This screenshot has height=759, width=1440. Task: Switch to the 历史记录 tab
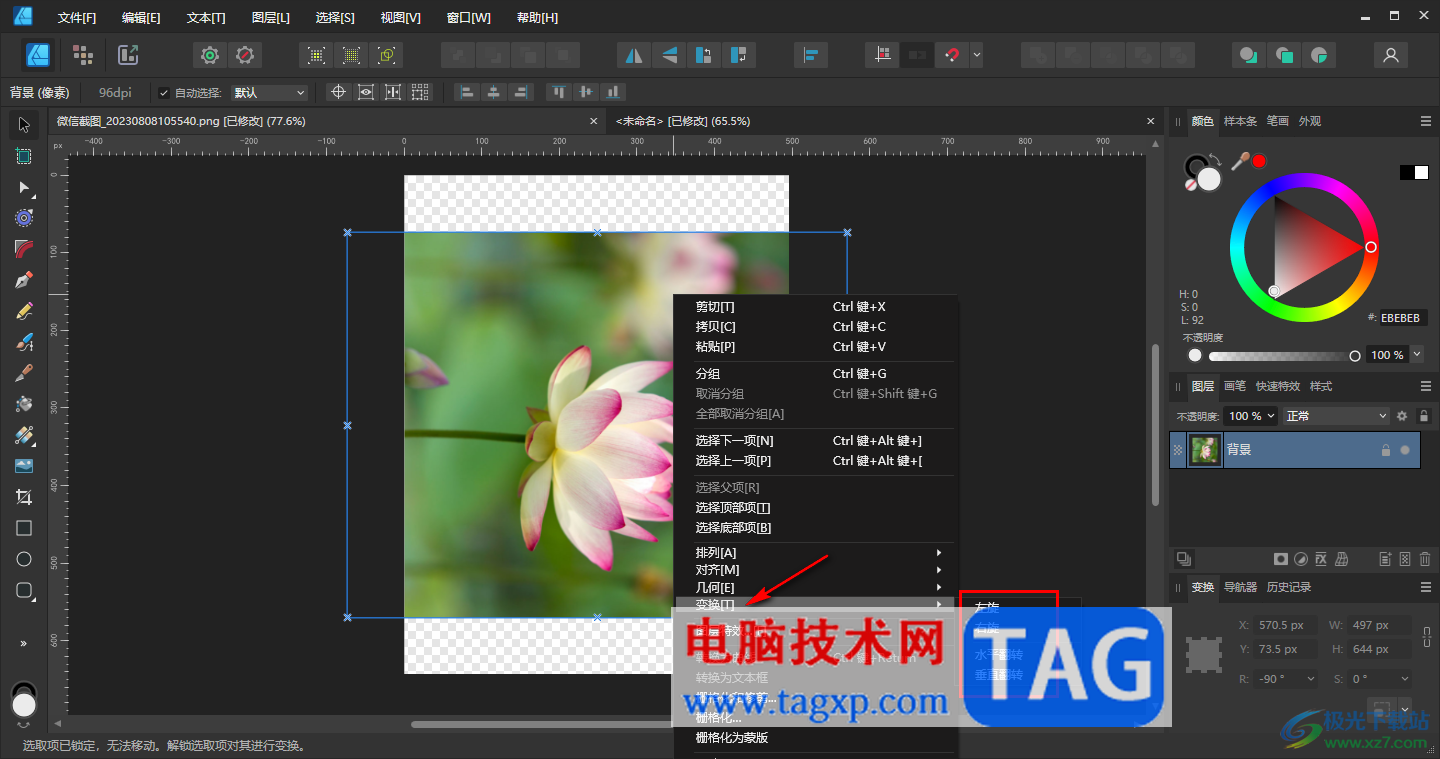[1288, 587]
